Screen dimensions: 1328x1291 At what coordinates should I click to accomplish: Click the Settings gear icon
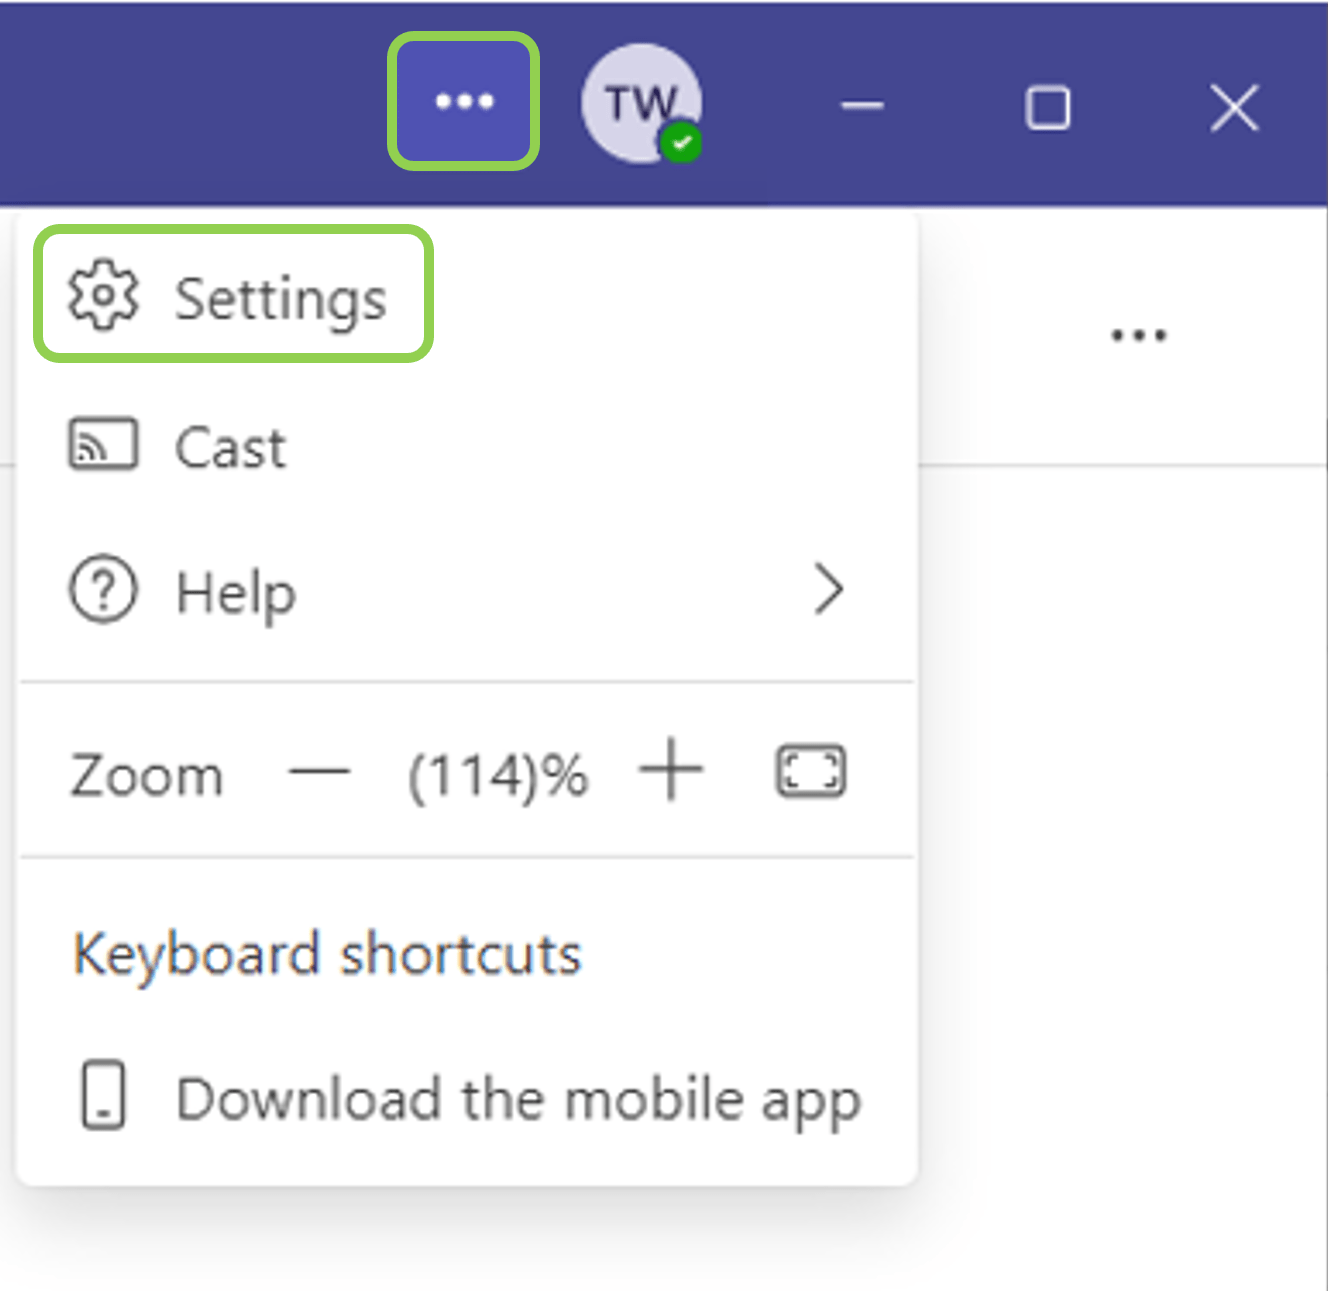pyautogui.click(x=102, y=296)
